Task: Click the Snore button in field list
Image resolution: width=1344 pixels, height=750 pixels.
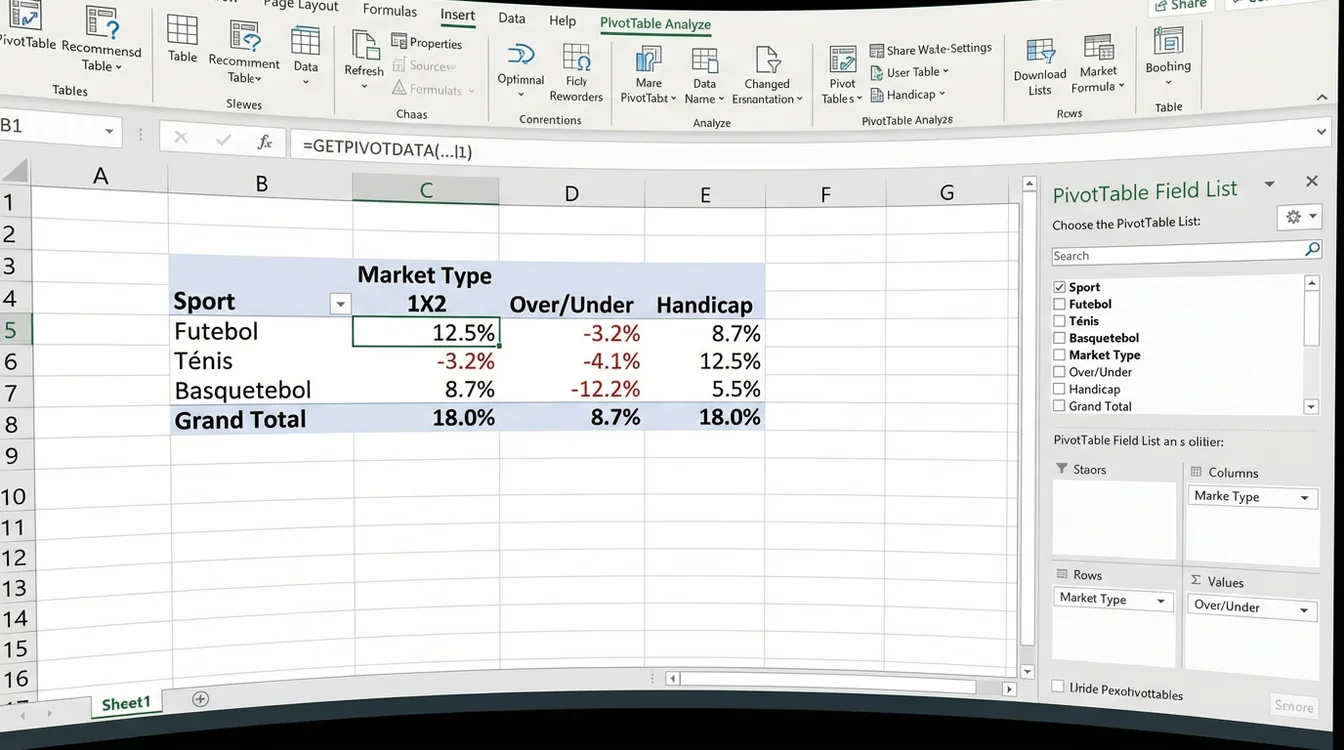Action: [1294, 706]
